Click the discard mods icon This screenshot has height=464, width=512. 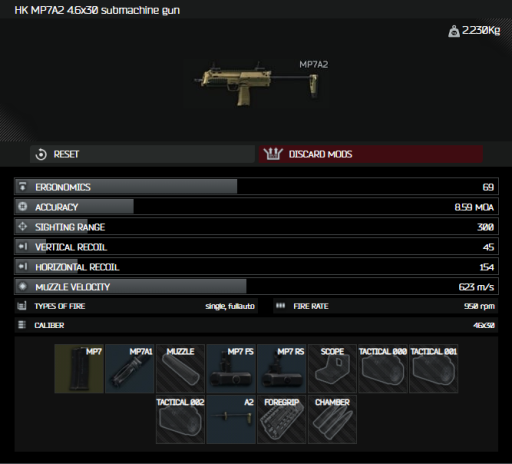pos(273,154)
